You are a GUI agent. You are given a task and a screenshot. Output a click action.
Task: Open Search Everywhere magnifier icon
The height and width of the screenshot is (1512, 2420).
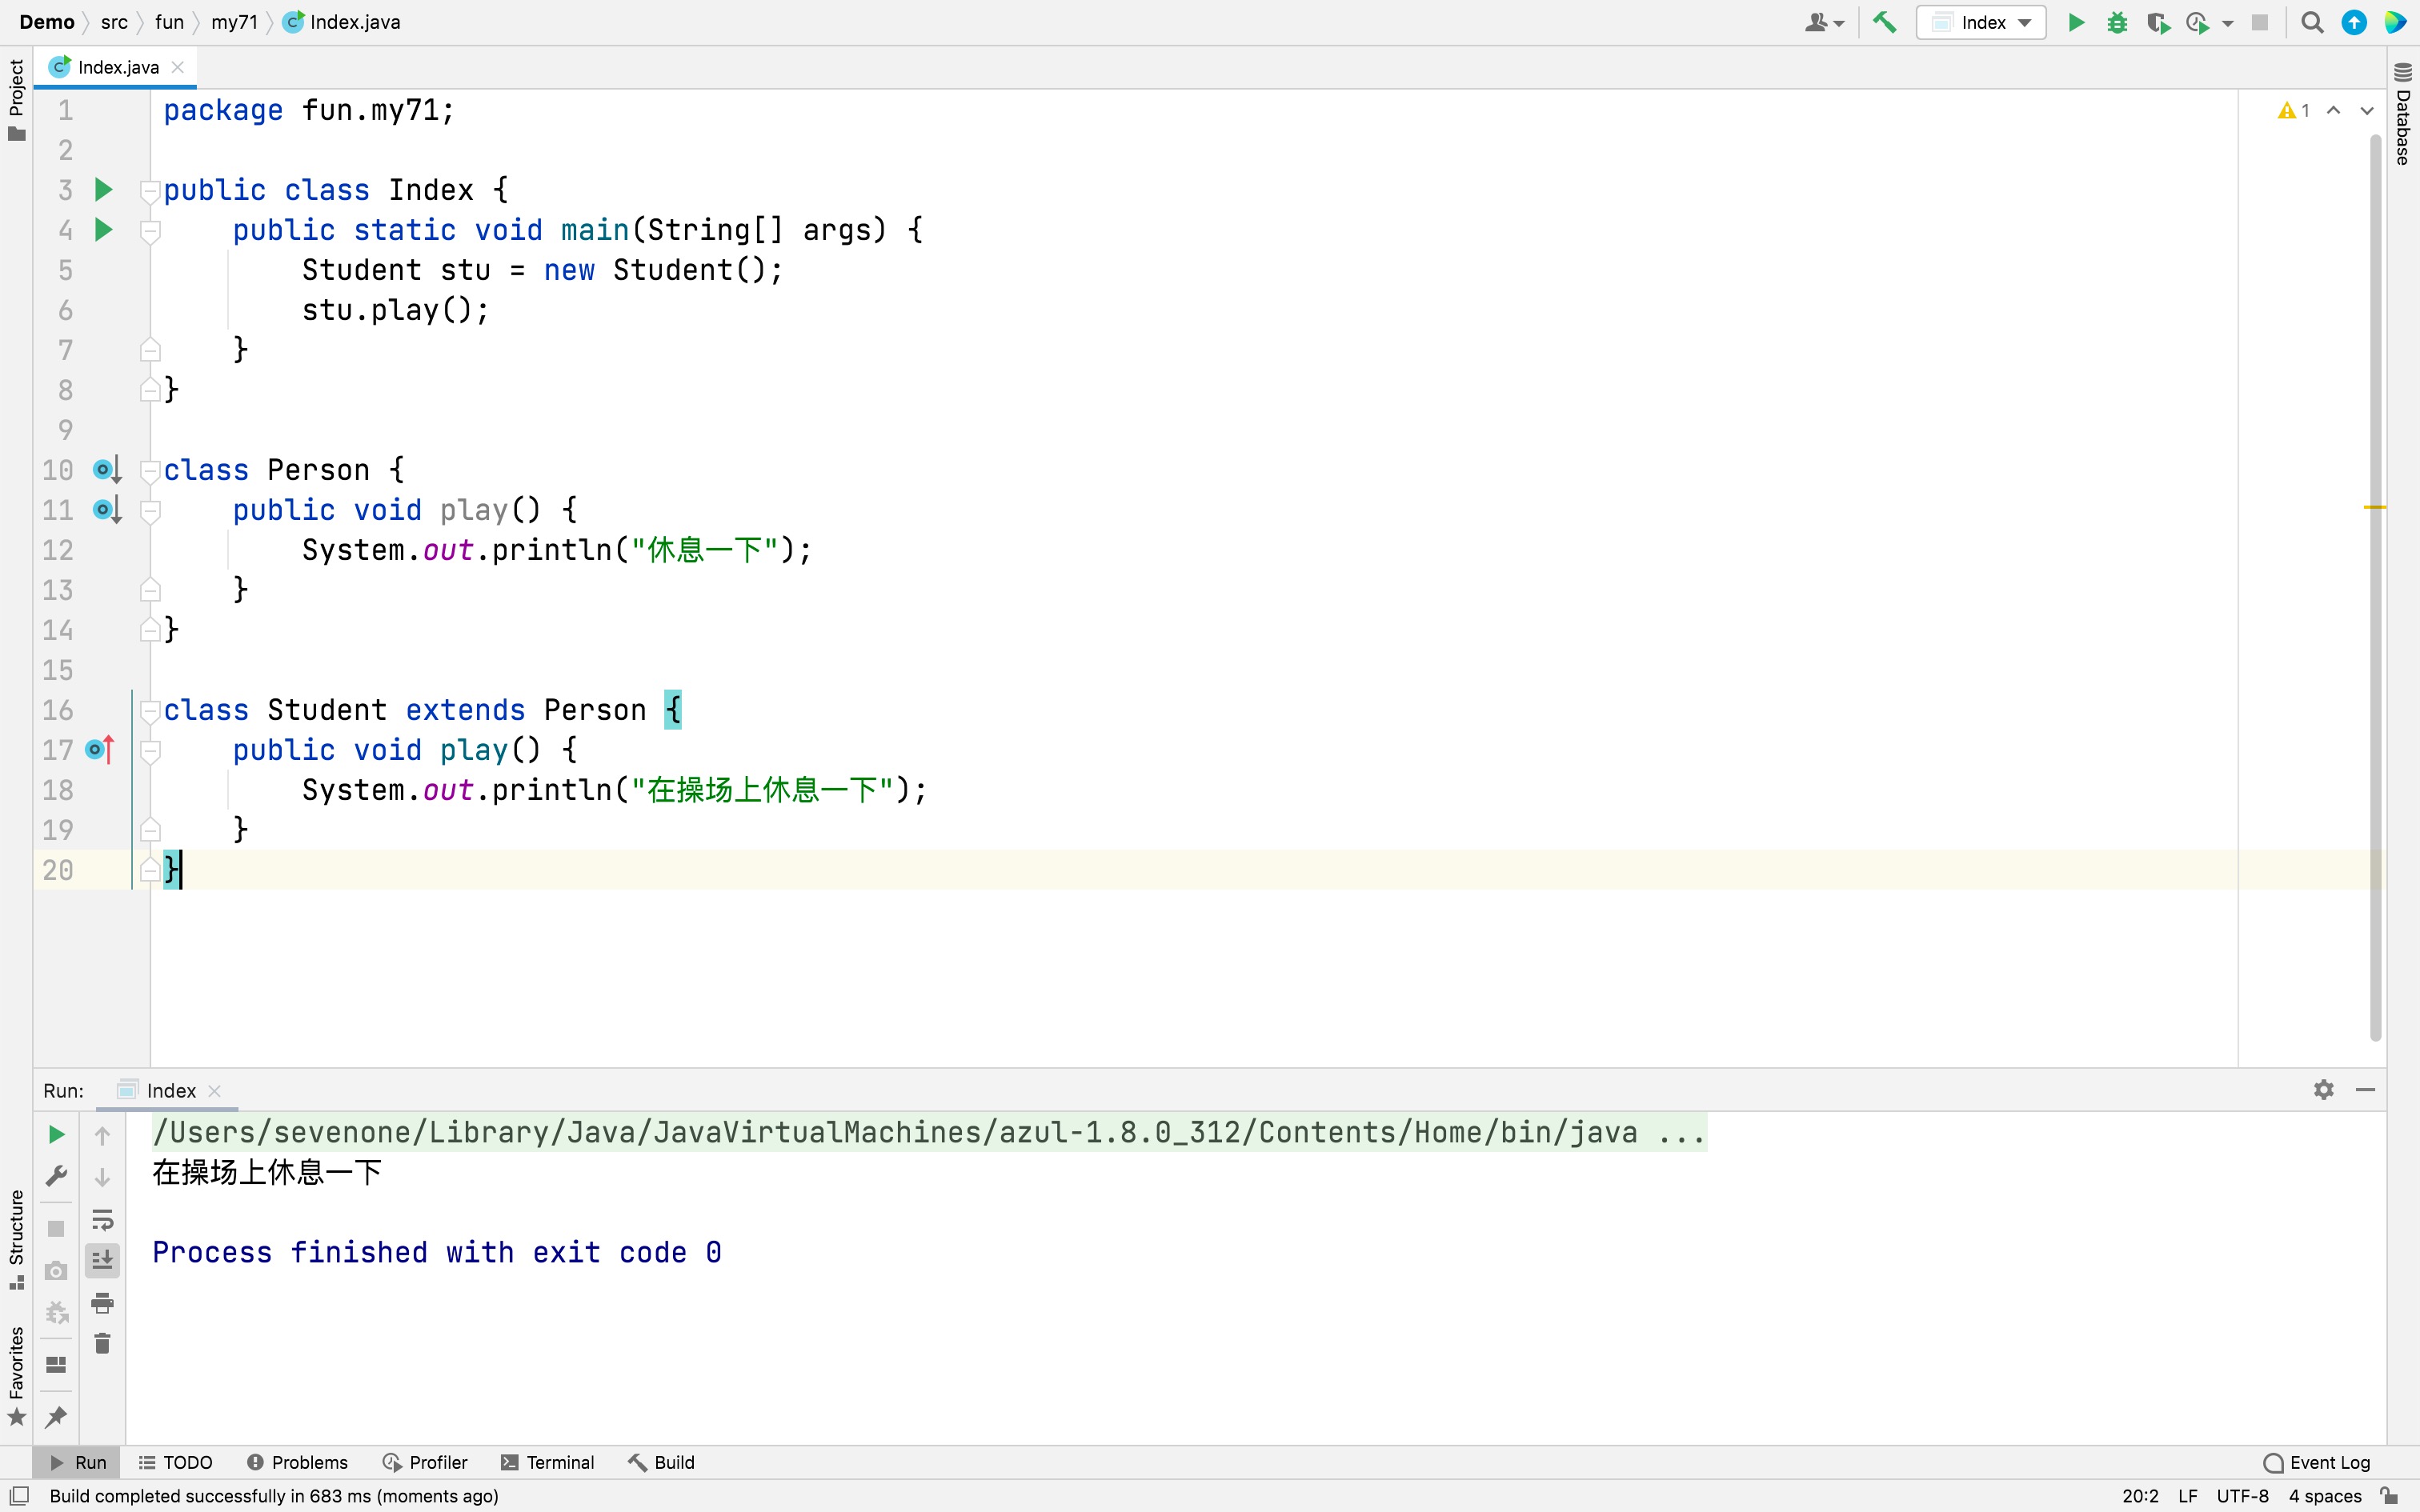pos(2312,22)
